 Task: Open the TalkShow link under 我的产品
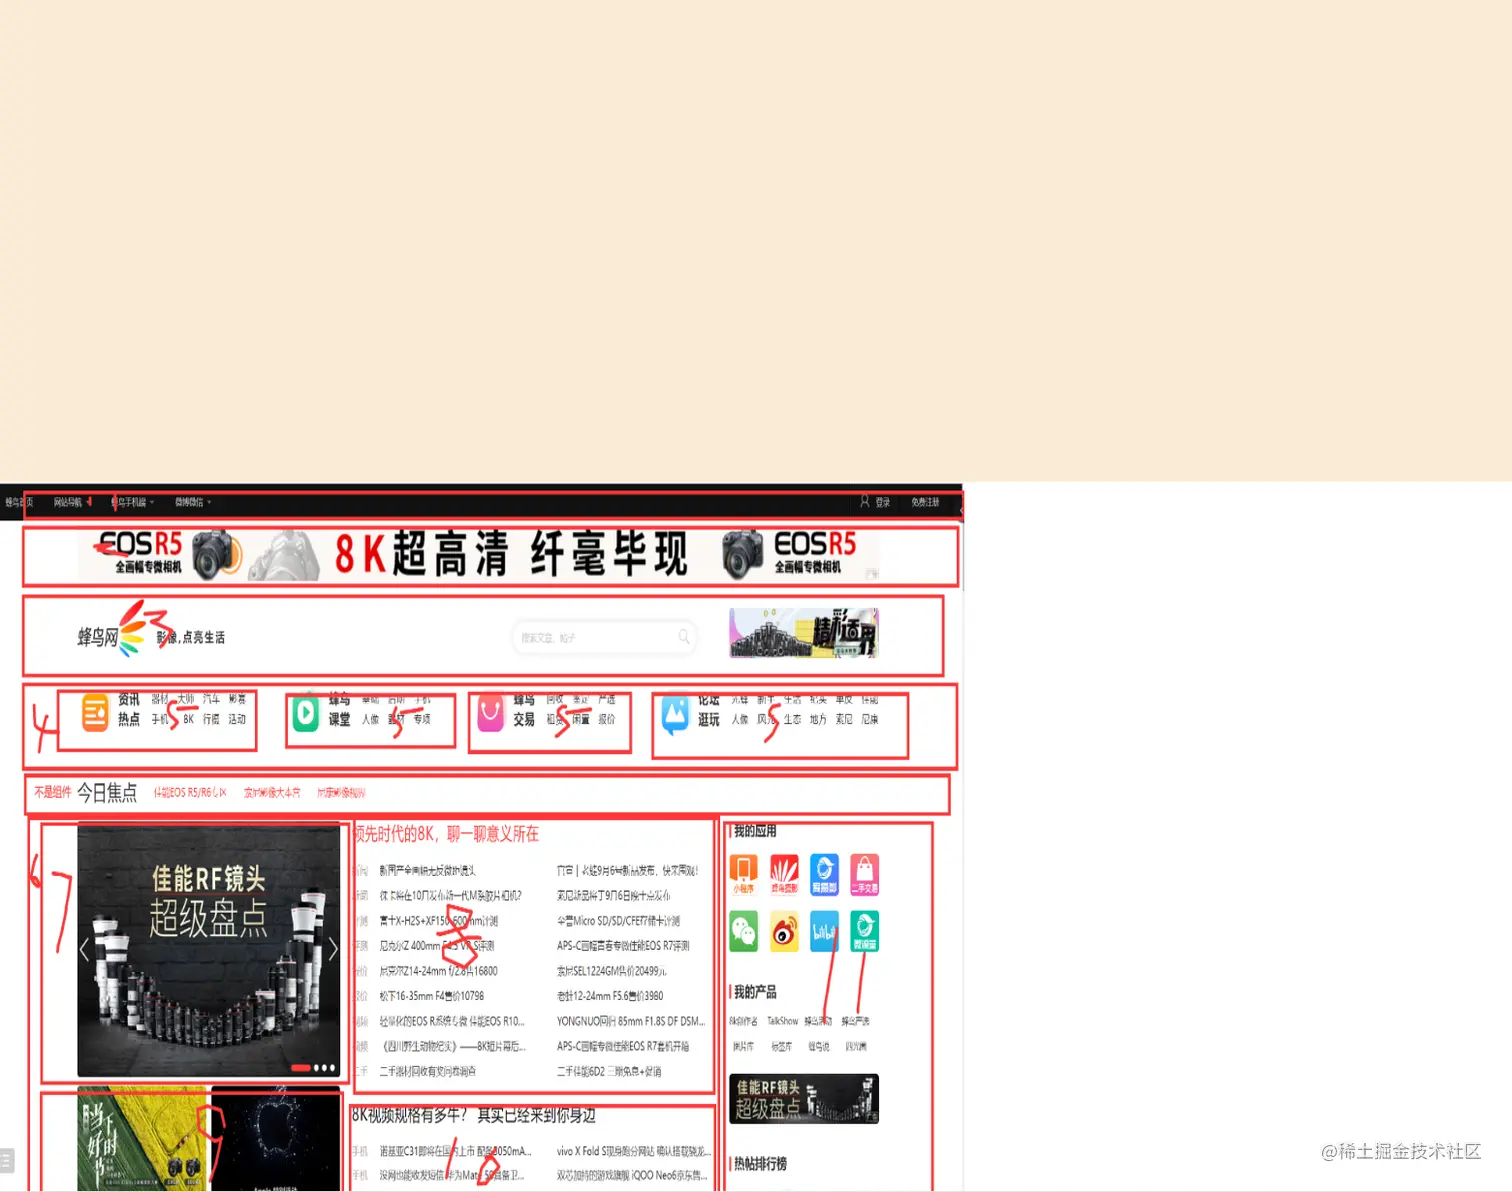[782, 1021]
